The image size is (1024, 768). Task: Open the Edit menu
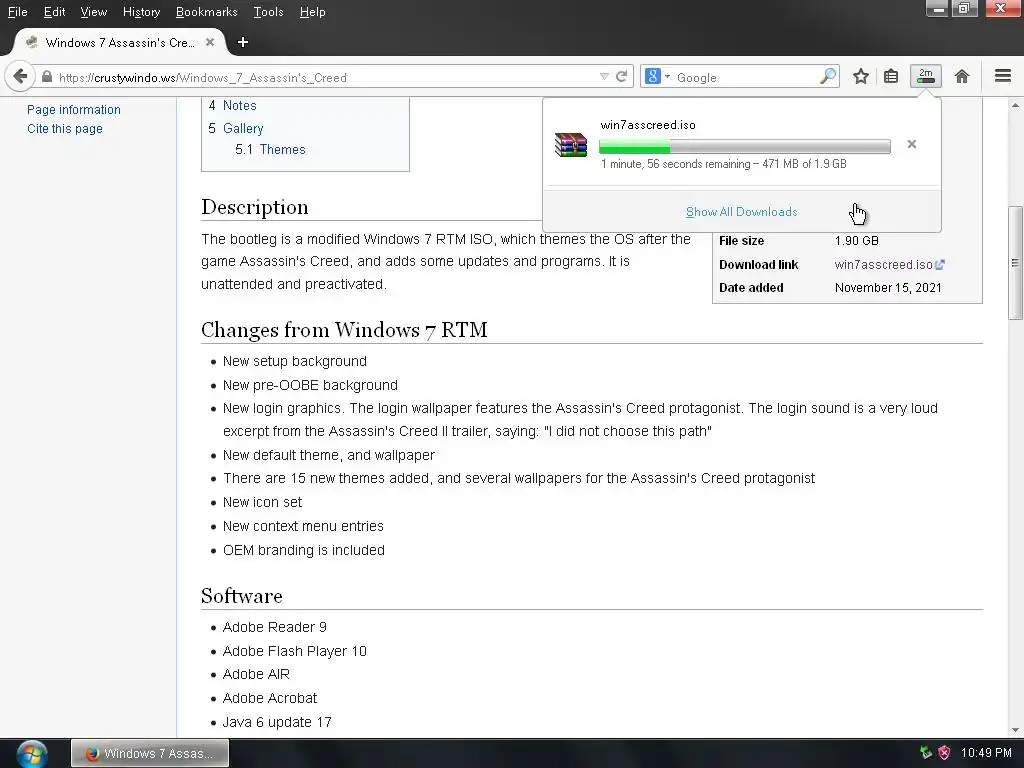54,12
